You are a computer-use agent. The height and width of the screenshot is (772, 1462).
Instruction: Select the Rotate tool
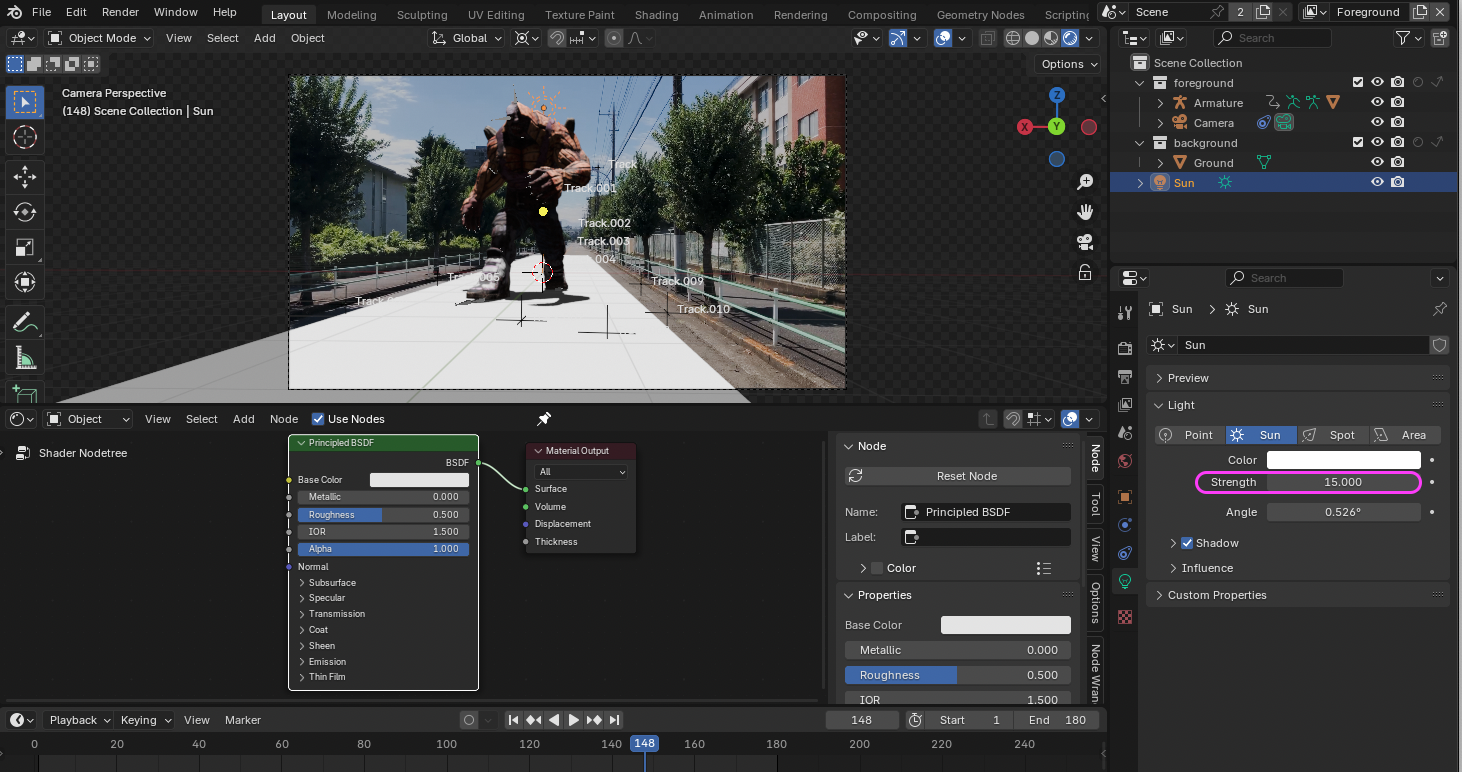pos(25,212)
